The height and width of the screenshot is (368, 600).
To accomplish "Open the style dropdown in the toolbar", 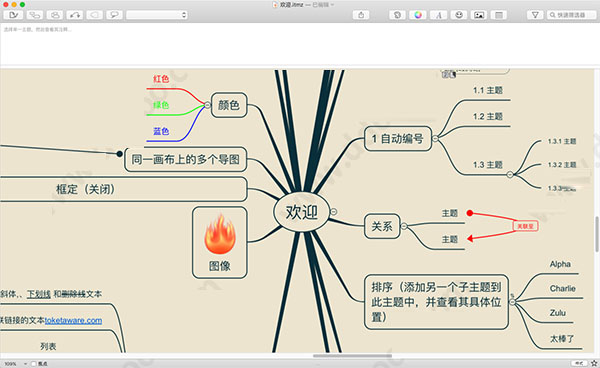I will (157, 15).
